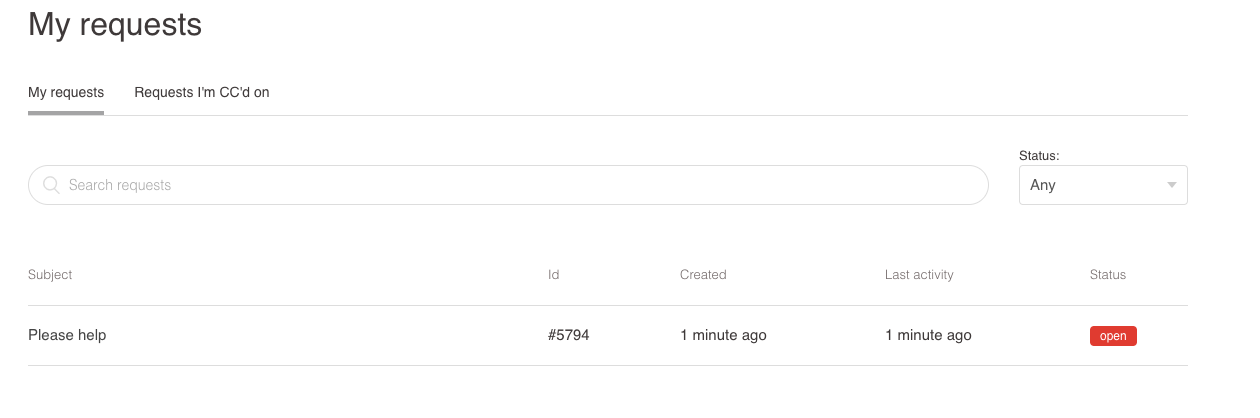Click the Subject column header
Image resolution: width=1260 pixels, height=418 pixels.
click(50, 274)
